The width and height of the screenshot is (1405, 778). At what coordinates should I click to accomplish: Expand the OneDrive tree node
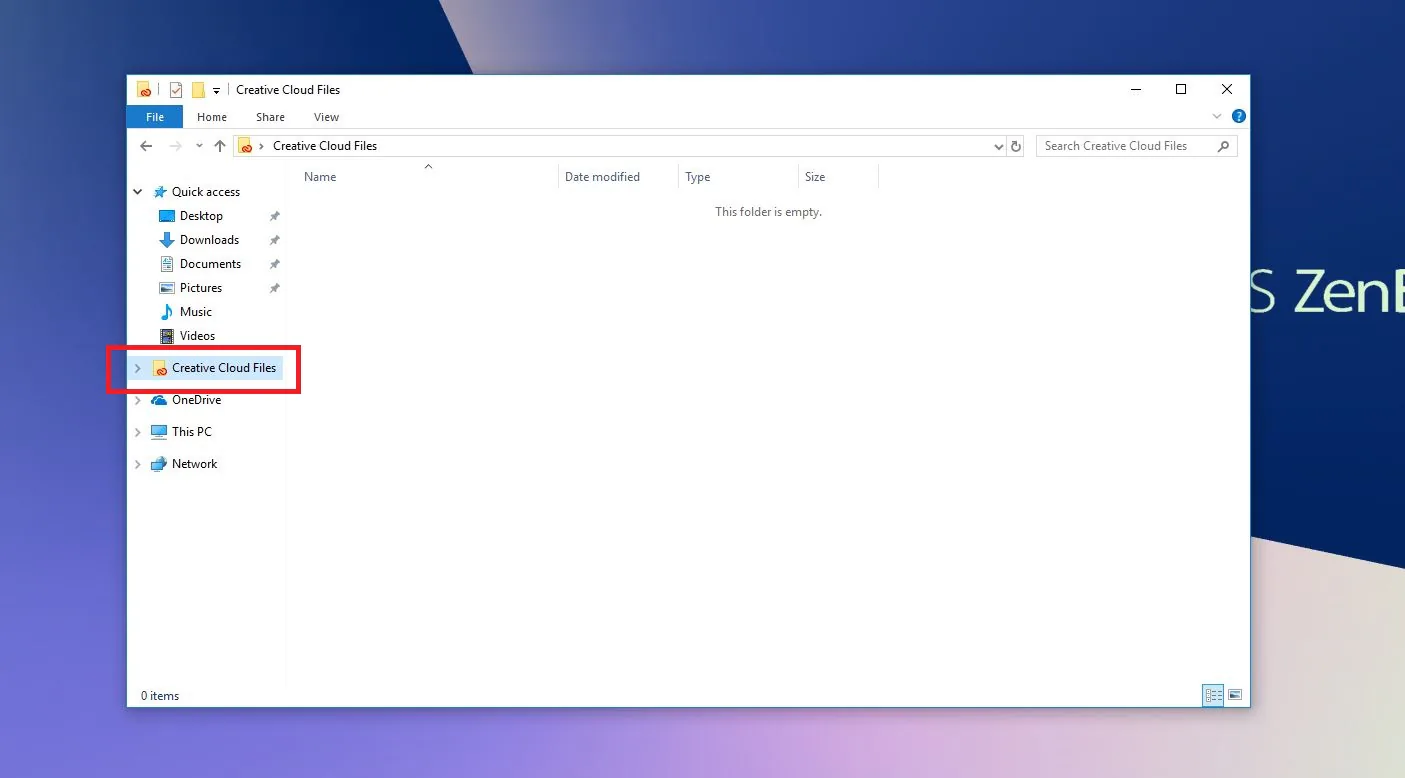[138, 400]
